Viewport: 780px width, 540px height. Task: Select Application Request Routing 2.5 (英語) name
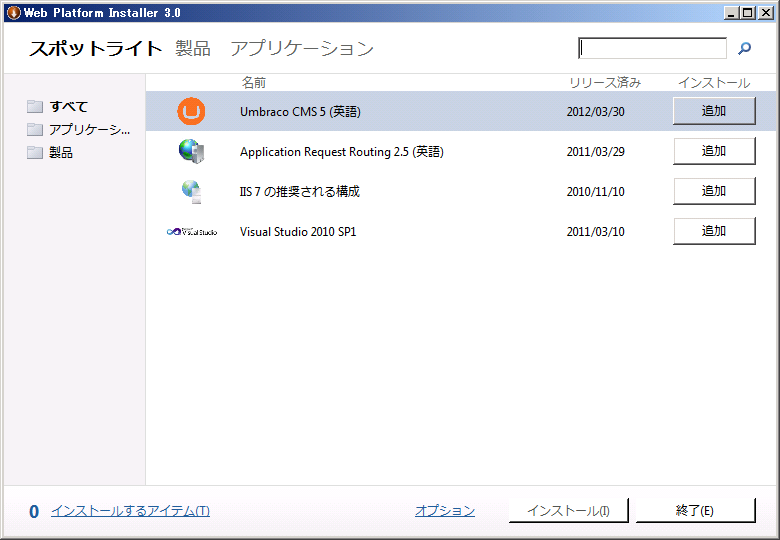click(341, 152)
